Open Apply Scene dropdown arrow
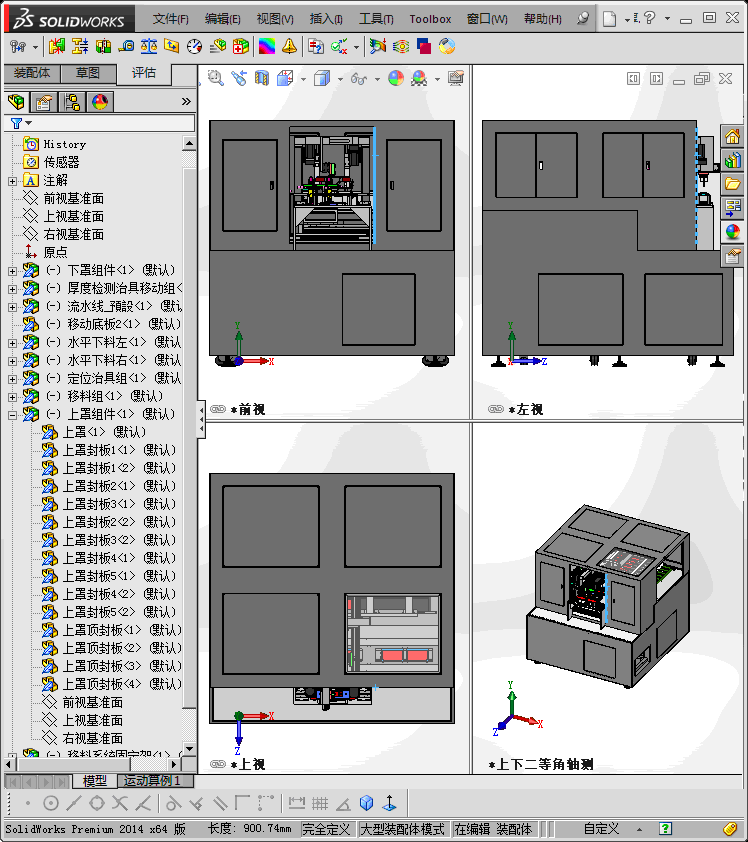The height and width of the screenshot is (842, 748). click(437, 79)
